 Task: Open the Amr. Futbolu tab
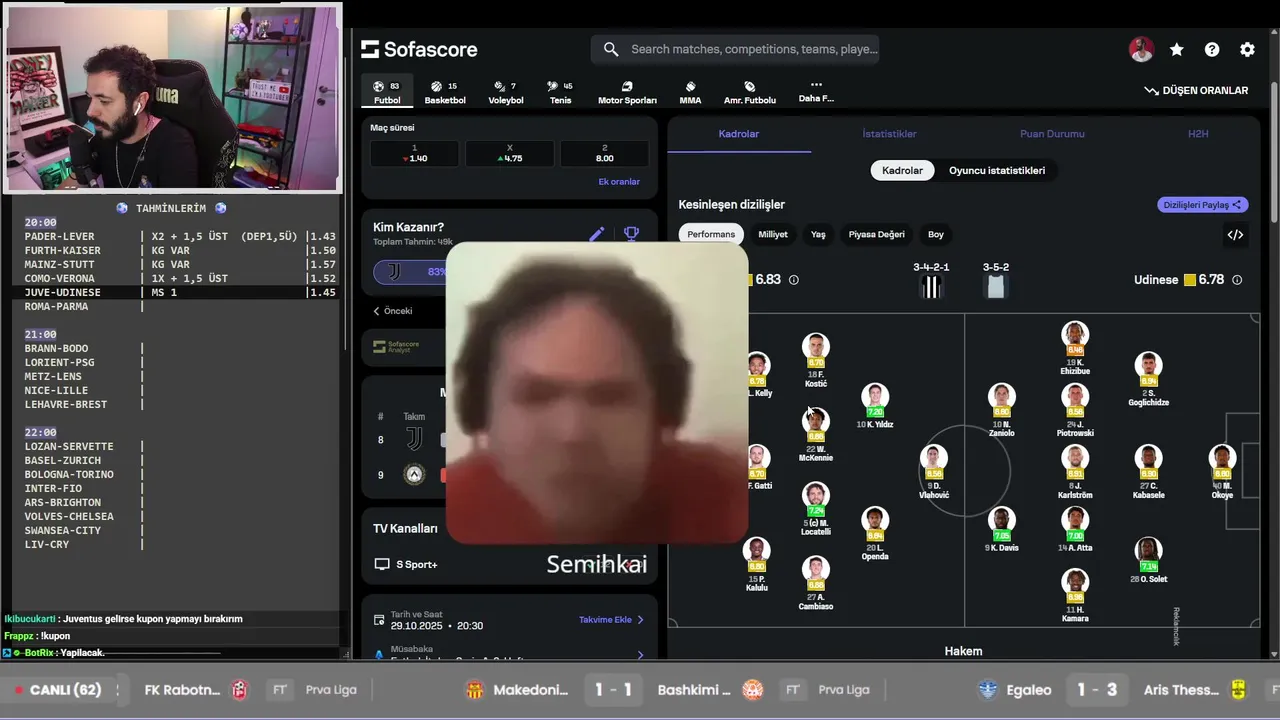point(750,92)
